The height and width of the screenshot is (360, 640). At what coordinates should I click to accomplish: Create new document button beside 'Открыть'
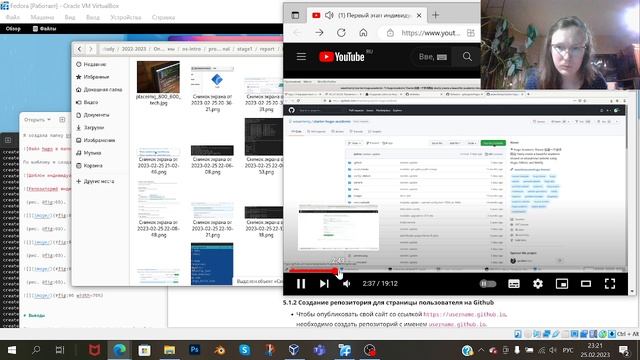click(62, 120)
